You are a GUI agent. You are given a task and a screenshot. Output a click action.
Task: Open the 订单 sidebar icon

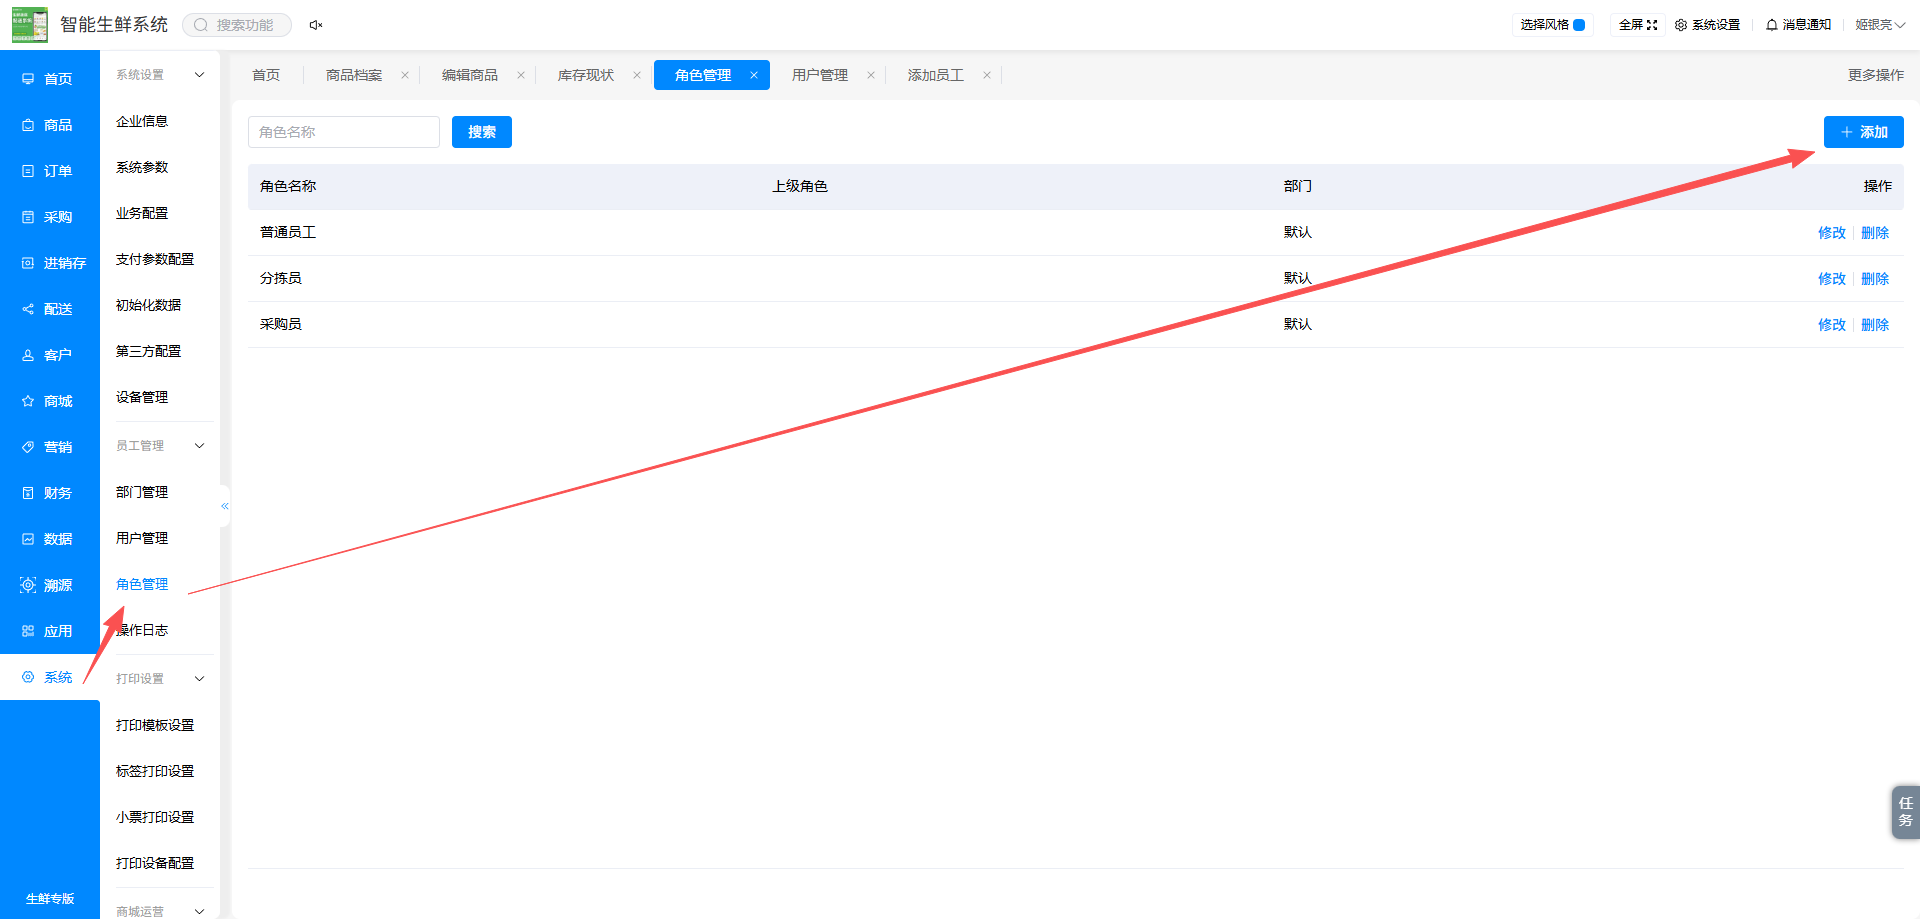(x=28, y=171)
